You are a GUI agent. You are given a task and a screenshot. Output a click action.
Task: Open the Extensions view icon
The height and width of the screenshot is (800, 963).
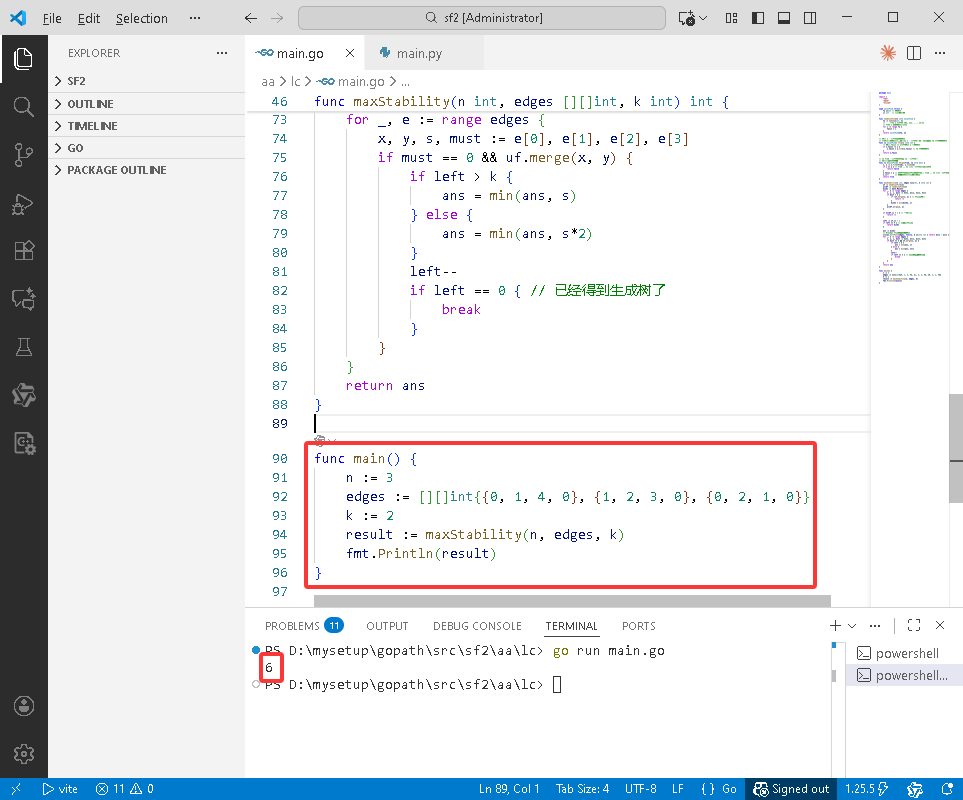[x=23, y=250]
